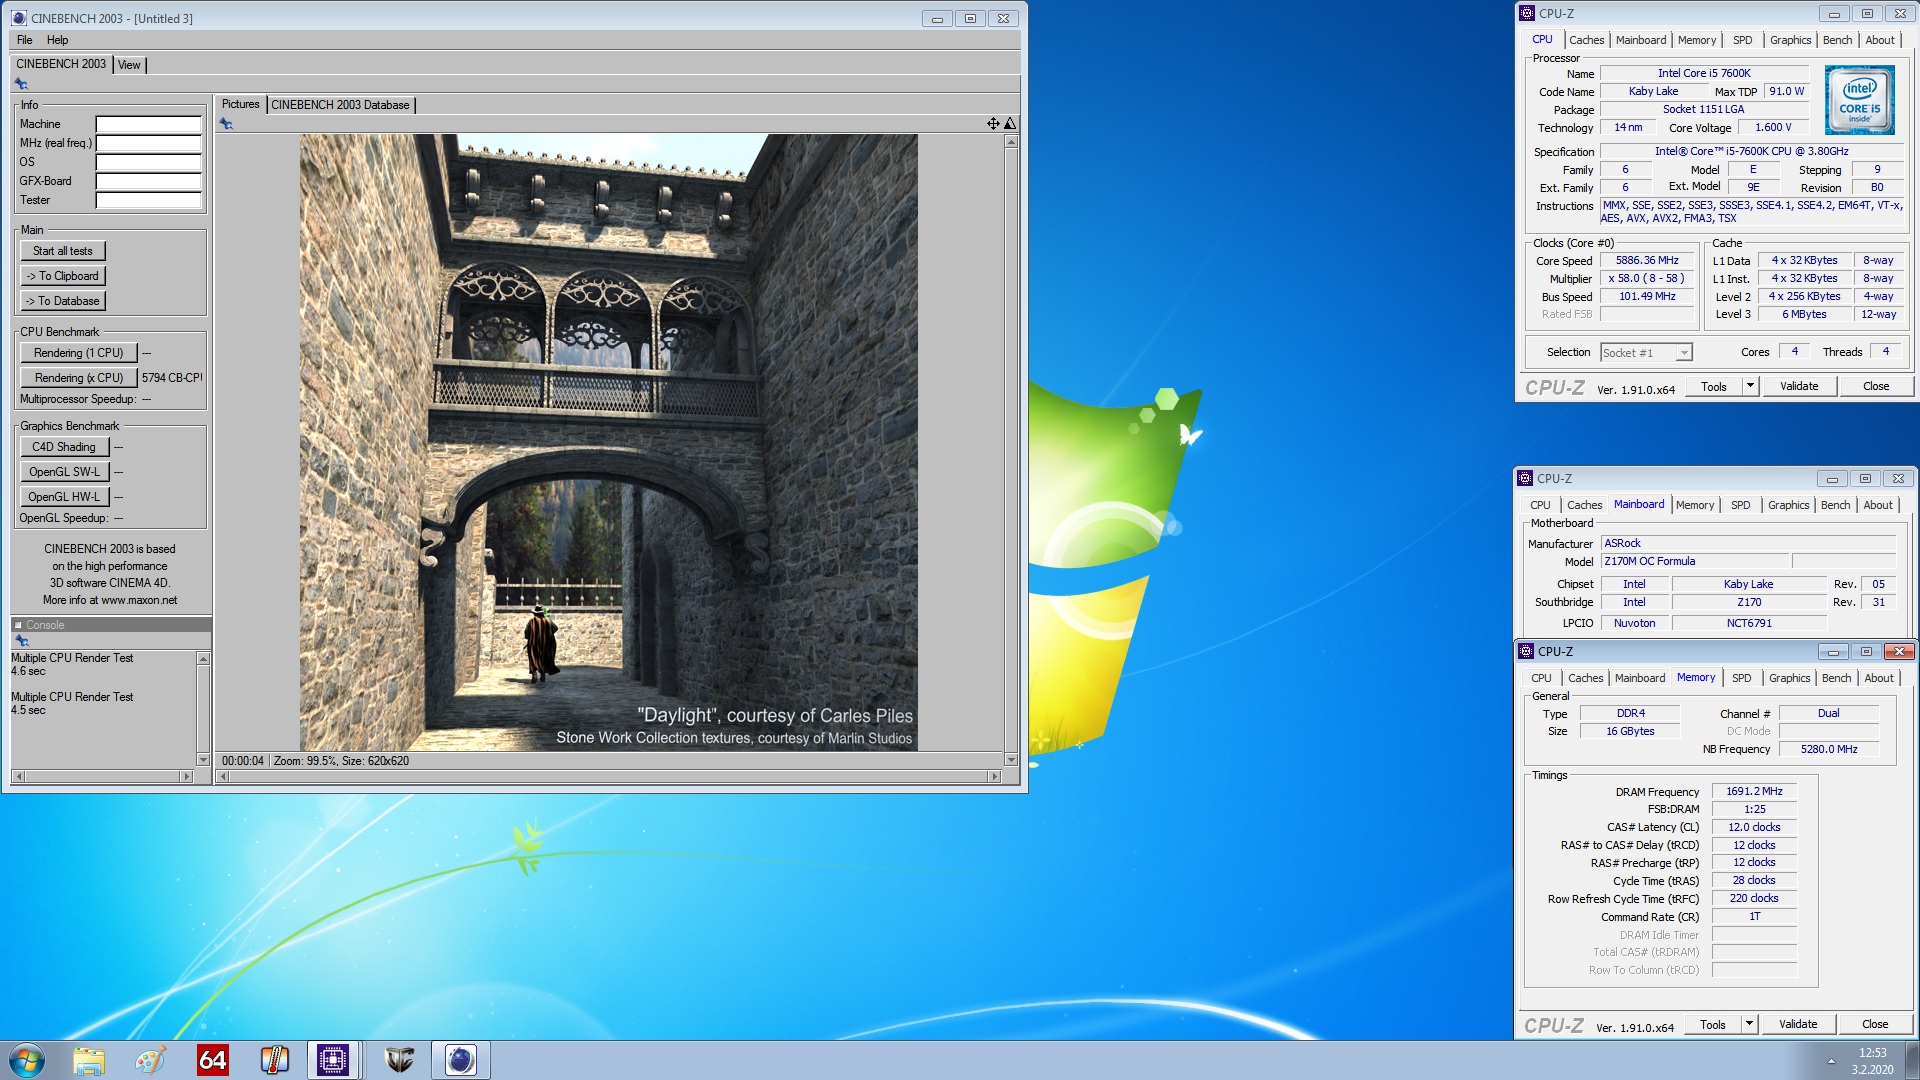Screen dimensions: 1920x1080
Task: Select the Pictures tab
Action: point(240,104)
